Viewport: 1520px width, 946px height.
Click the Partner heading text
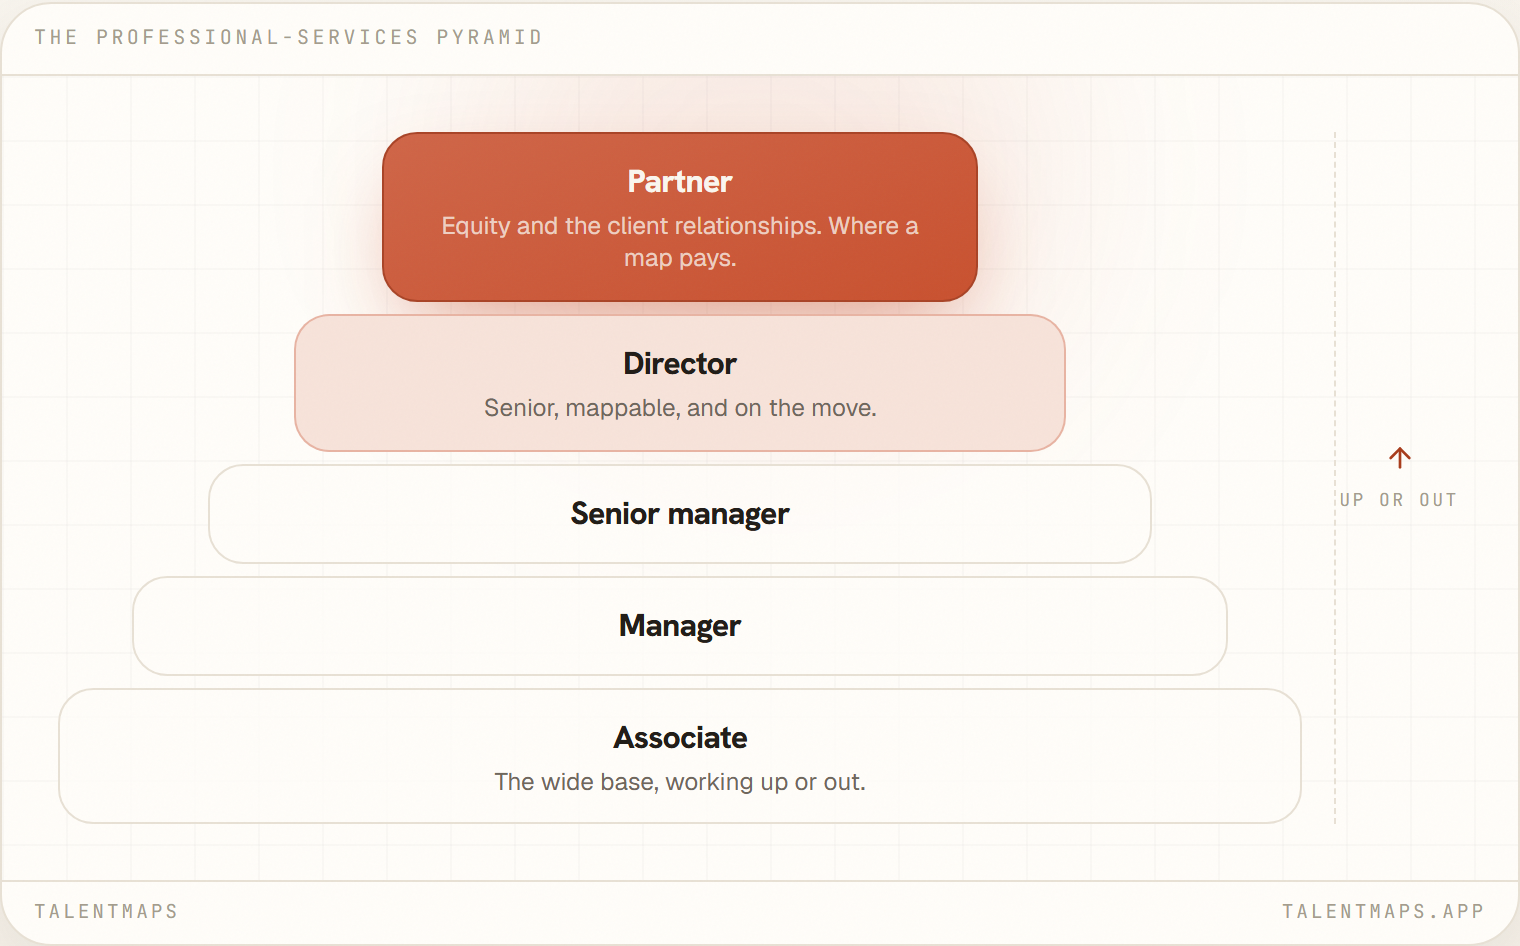(680, 182)
